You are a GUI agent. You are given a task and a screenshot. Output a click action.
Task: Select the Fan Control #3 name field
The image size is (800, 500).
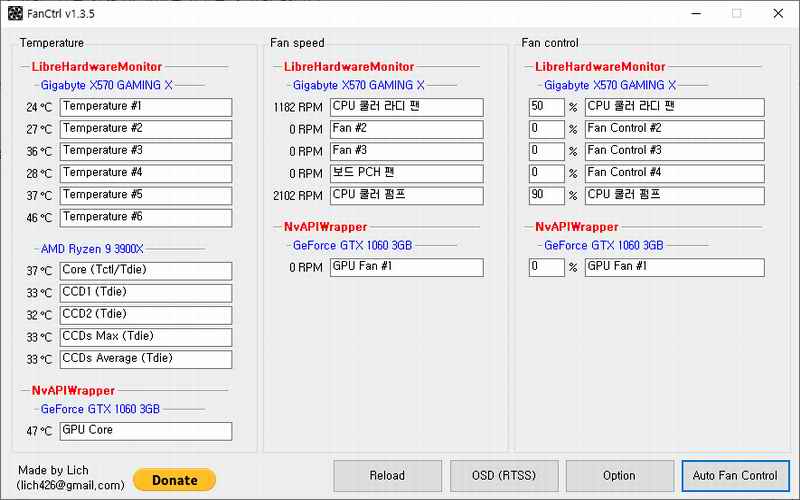pyautogui.click(x=674, y=151)
